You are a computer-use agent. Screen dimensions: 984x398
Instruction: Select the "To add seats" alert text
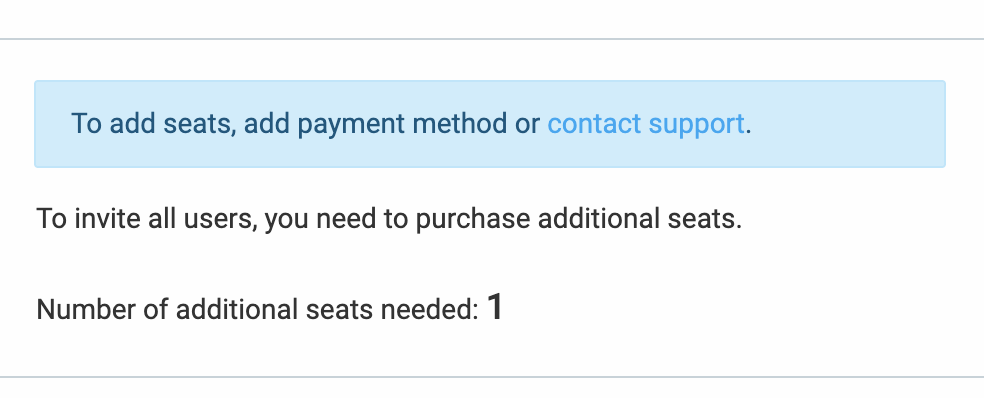[x=411, y=124]
